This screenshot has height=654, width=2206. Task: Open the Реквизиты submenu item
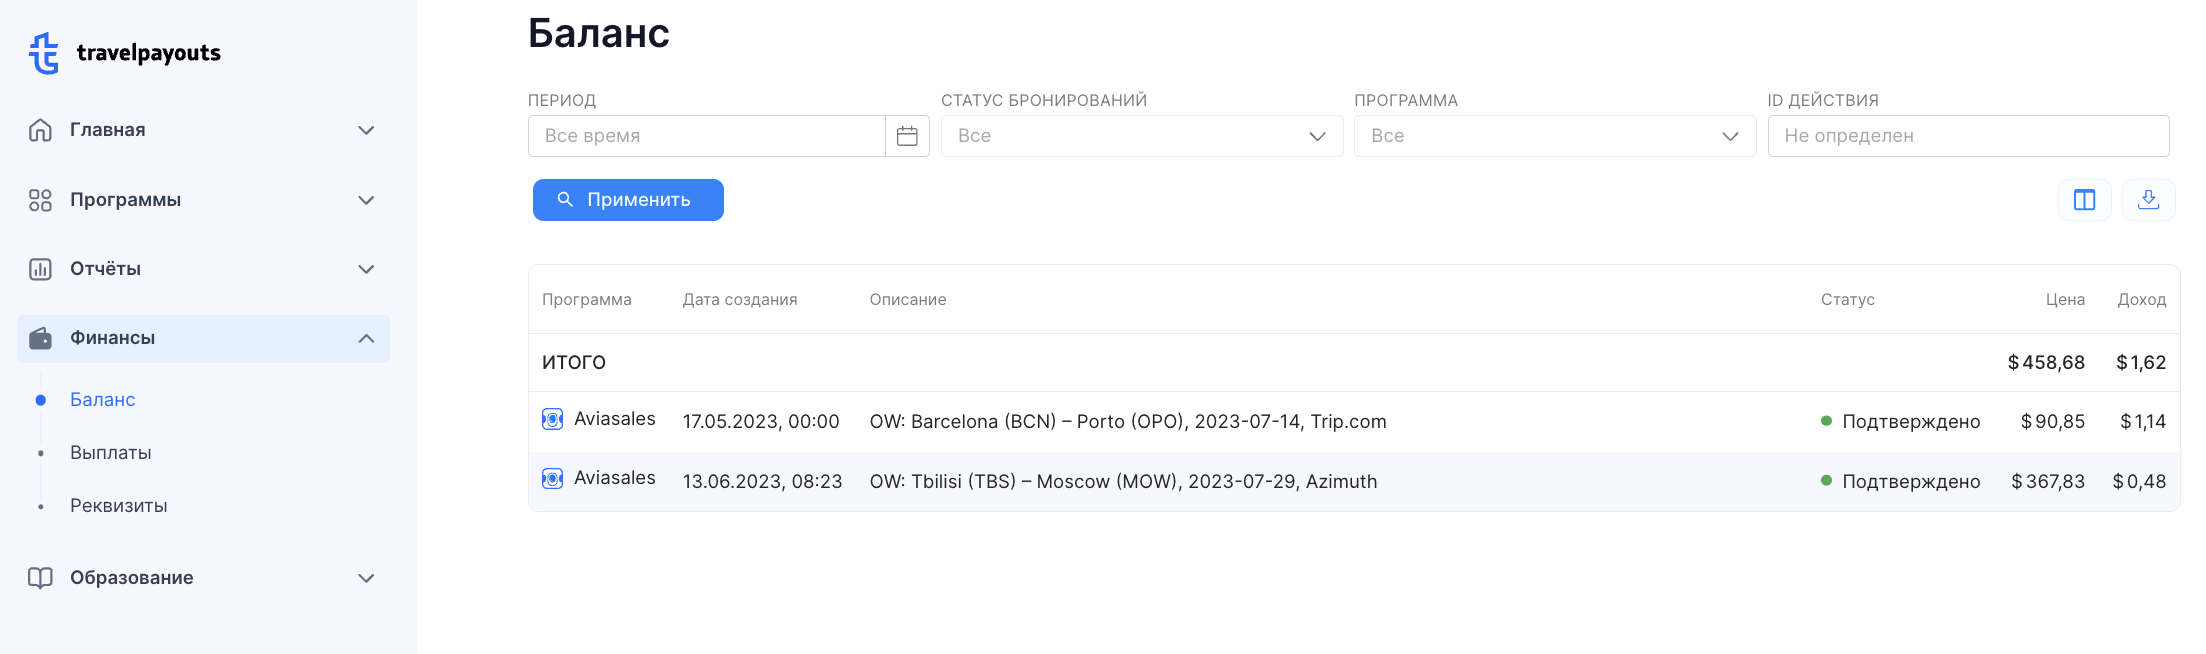119,506
